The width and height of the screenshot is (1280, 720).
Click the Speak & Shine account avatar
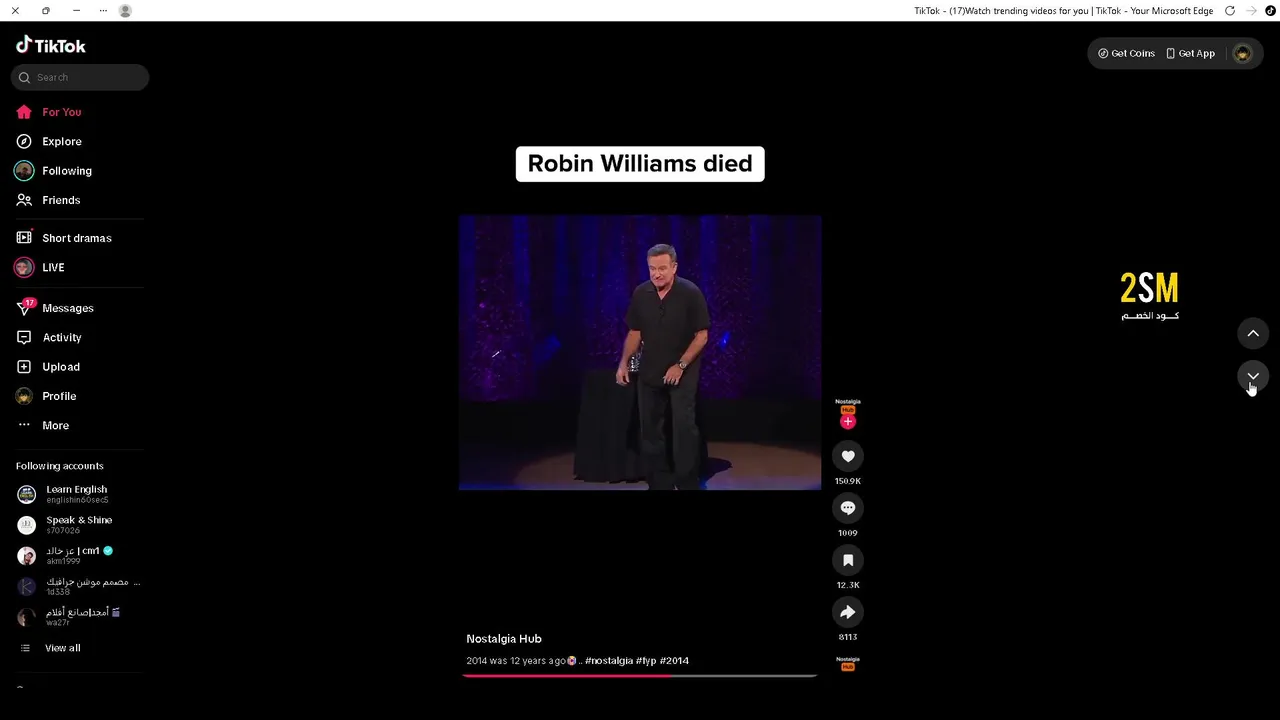click(x=27, y=525)
